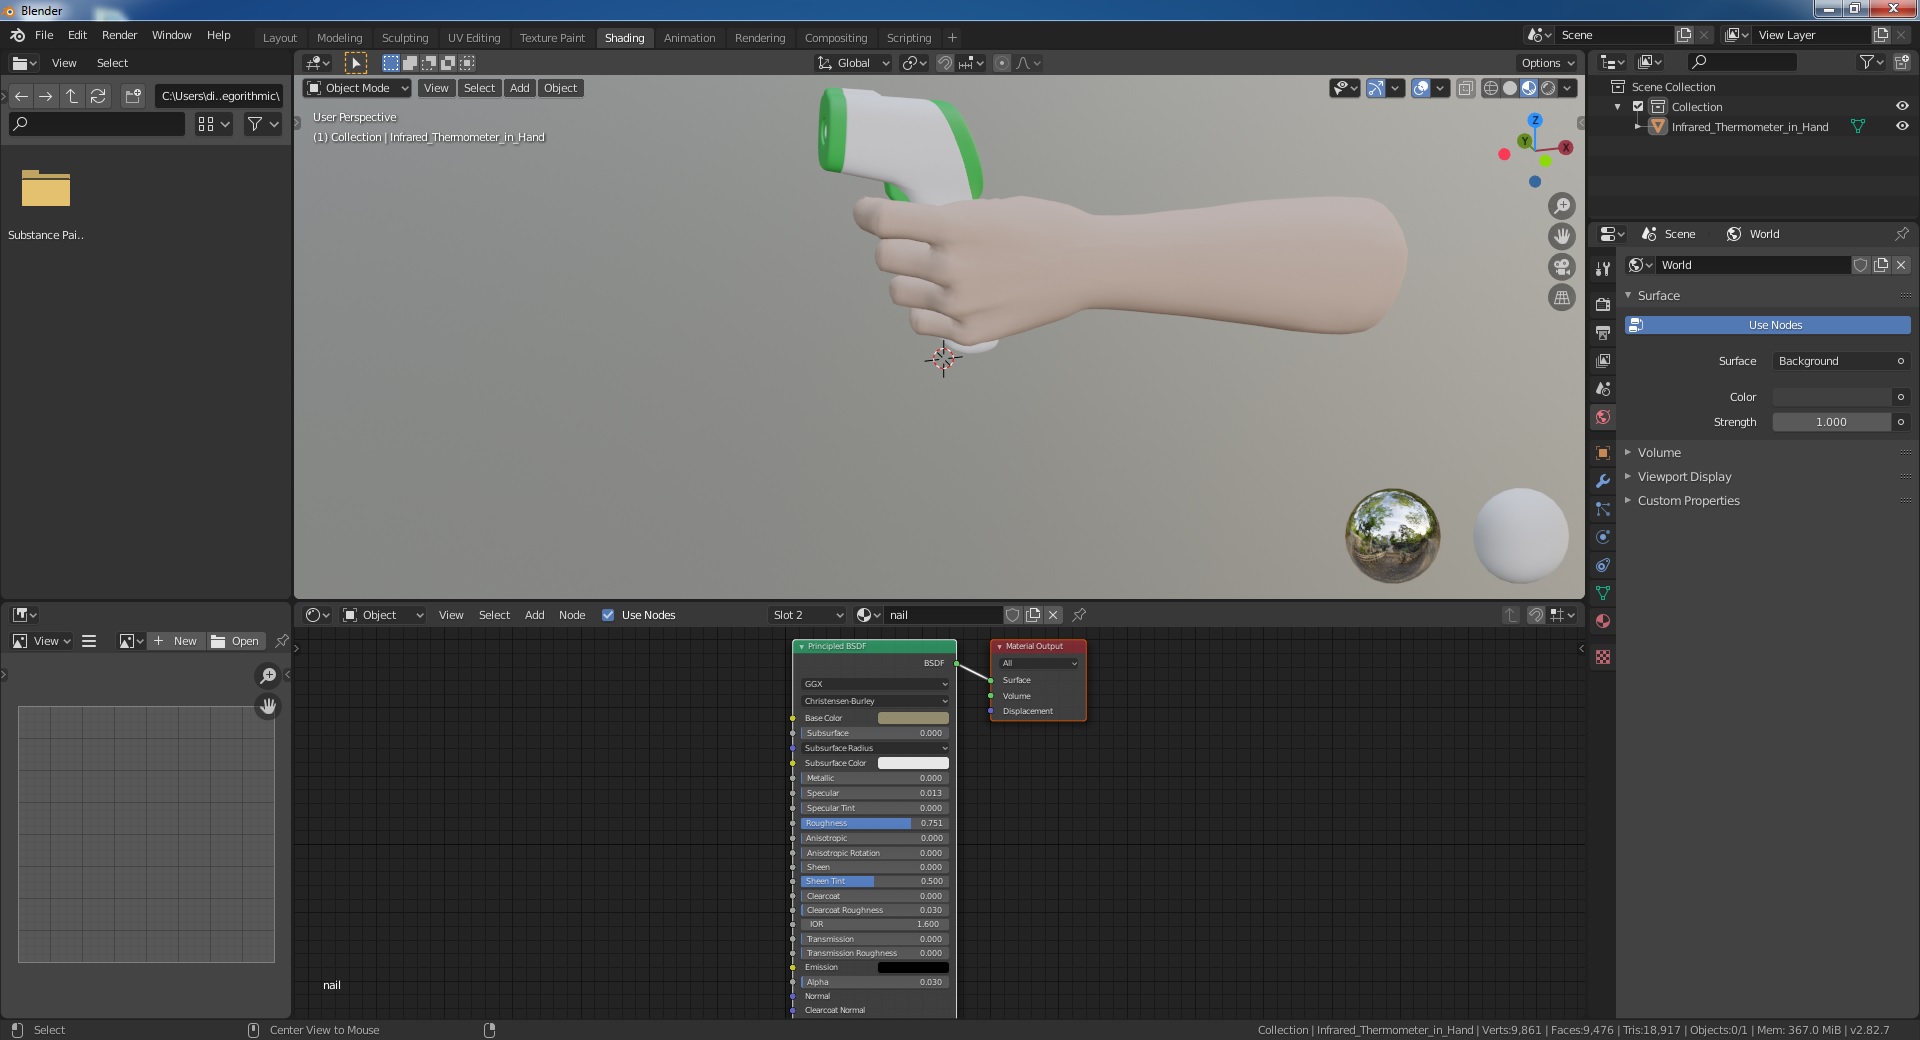Viewport: 1920px width, 1040px height.
Task: Click the world Use Nodes button
Action: click(1767, 325)
